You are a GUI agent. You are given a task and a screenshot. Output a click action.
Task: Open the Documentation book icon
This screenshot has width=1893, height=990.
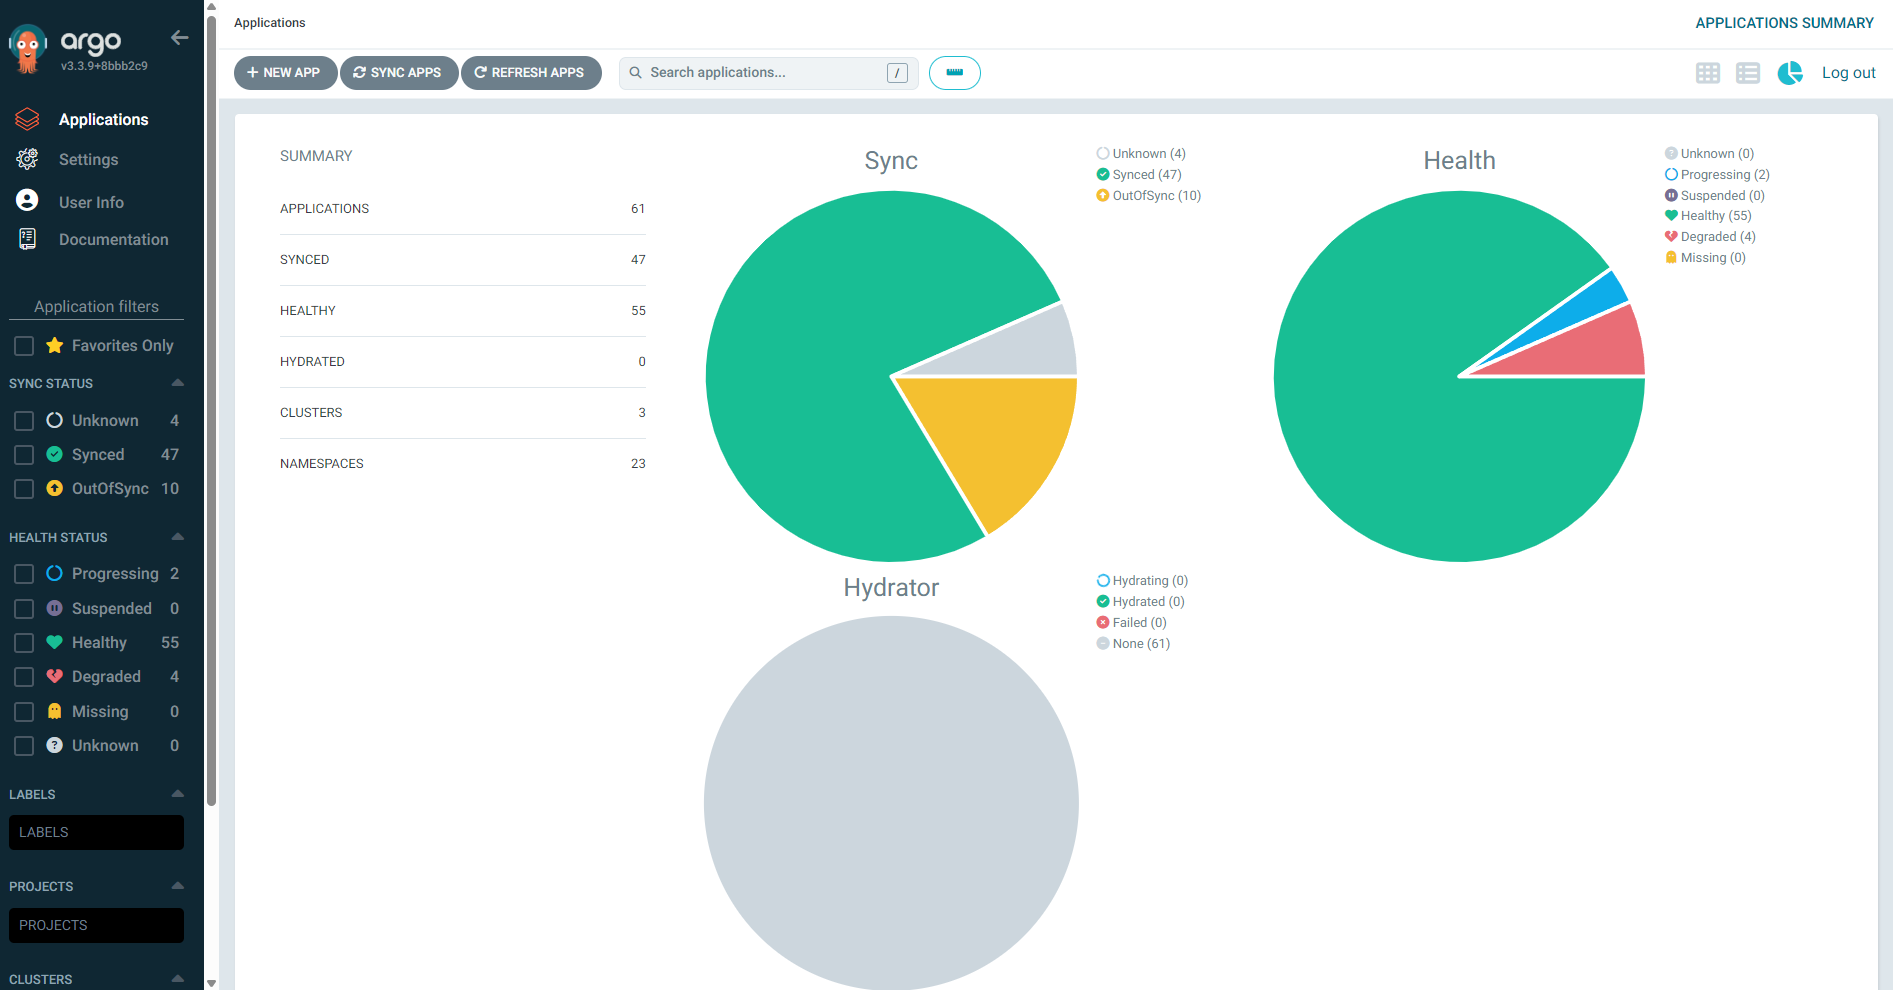(x=27, y=239)
